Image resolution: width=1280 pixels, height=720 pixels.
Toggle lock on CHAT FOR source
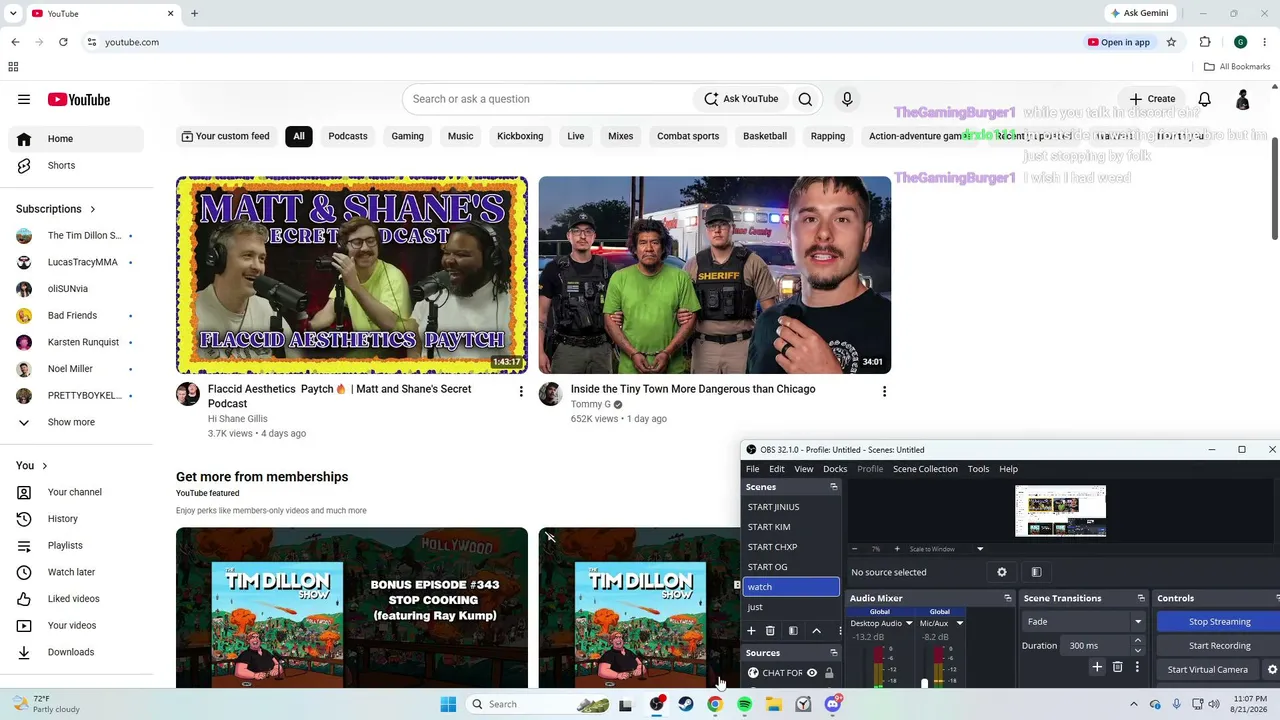[x=829, y=673]
